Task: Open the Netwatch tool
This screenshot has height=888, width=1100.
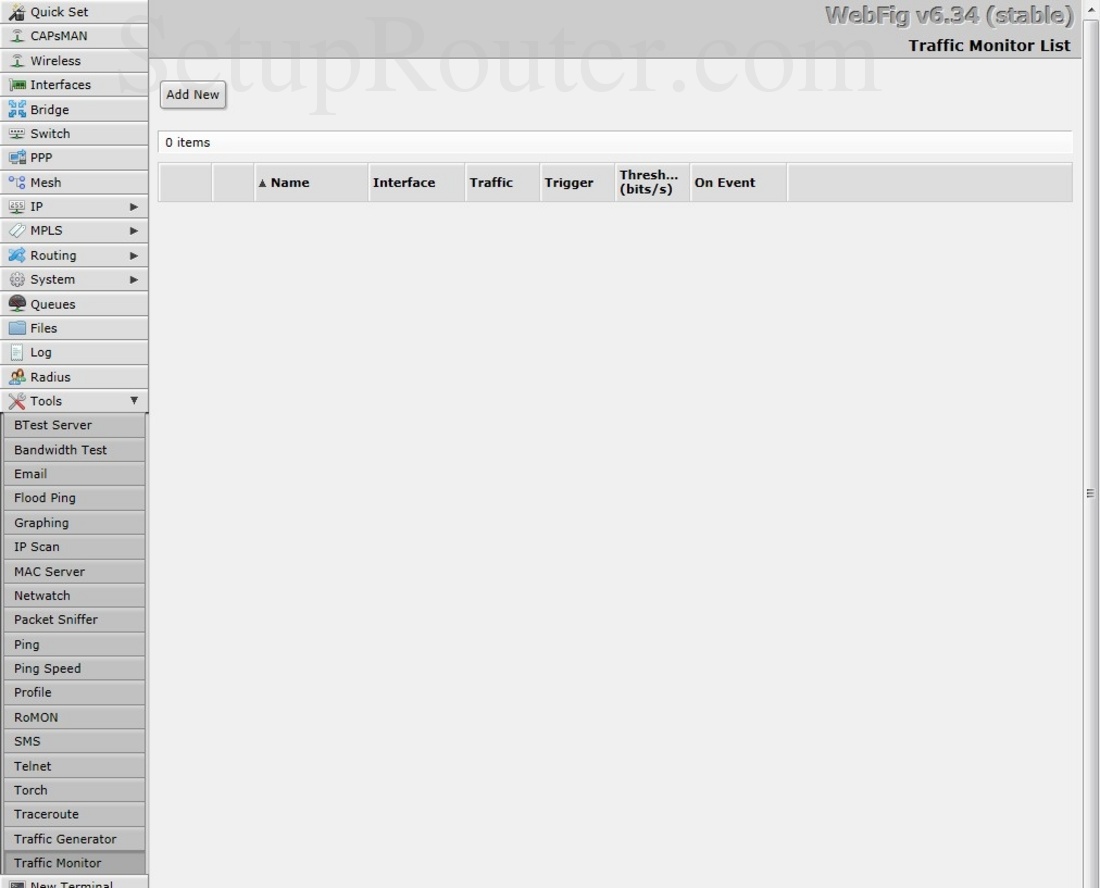Action: point(74,596)
